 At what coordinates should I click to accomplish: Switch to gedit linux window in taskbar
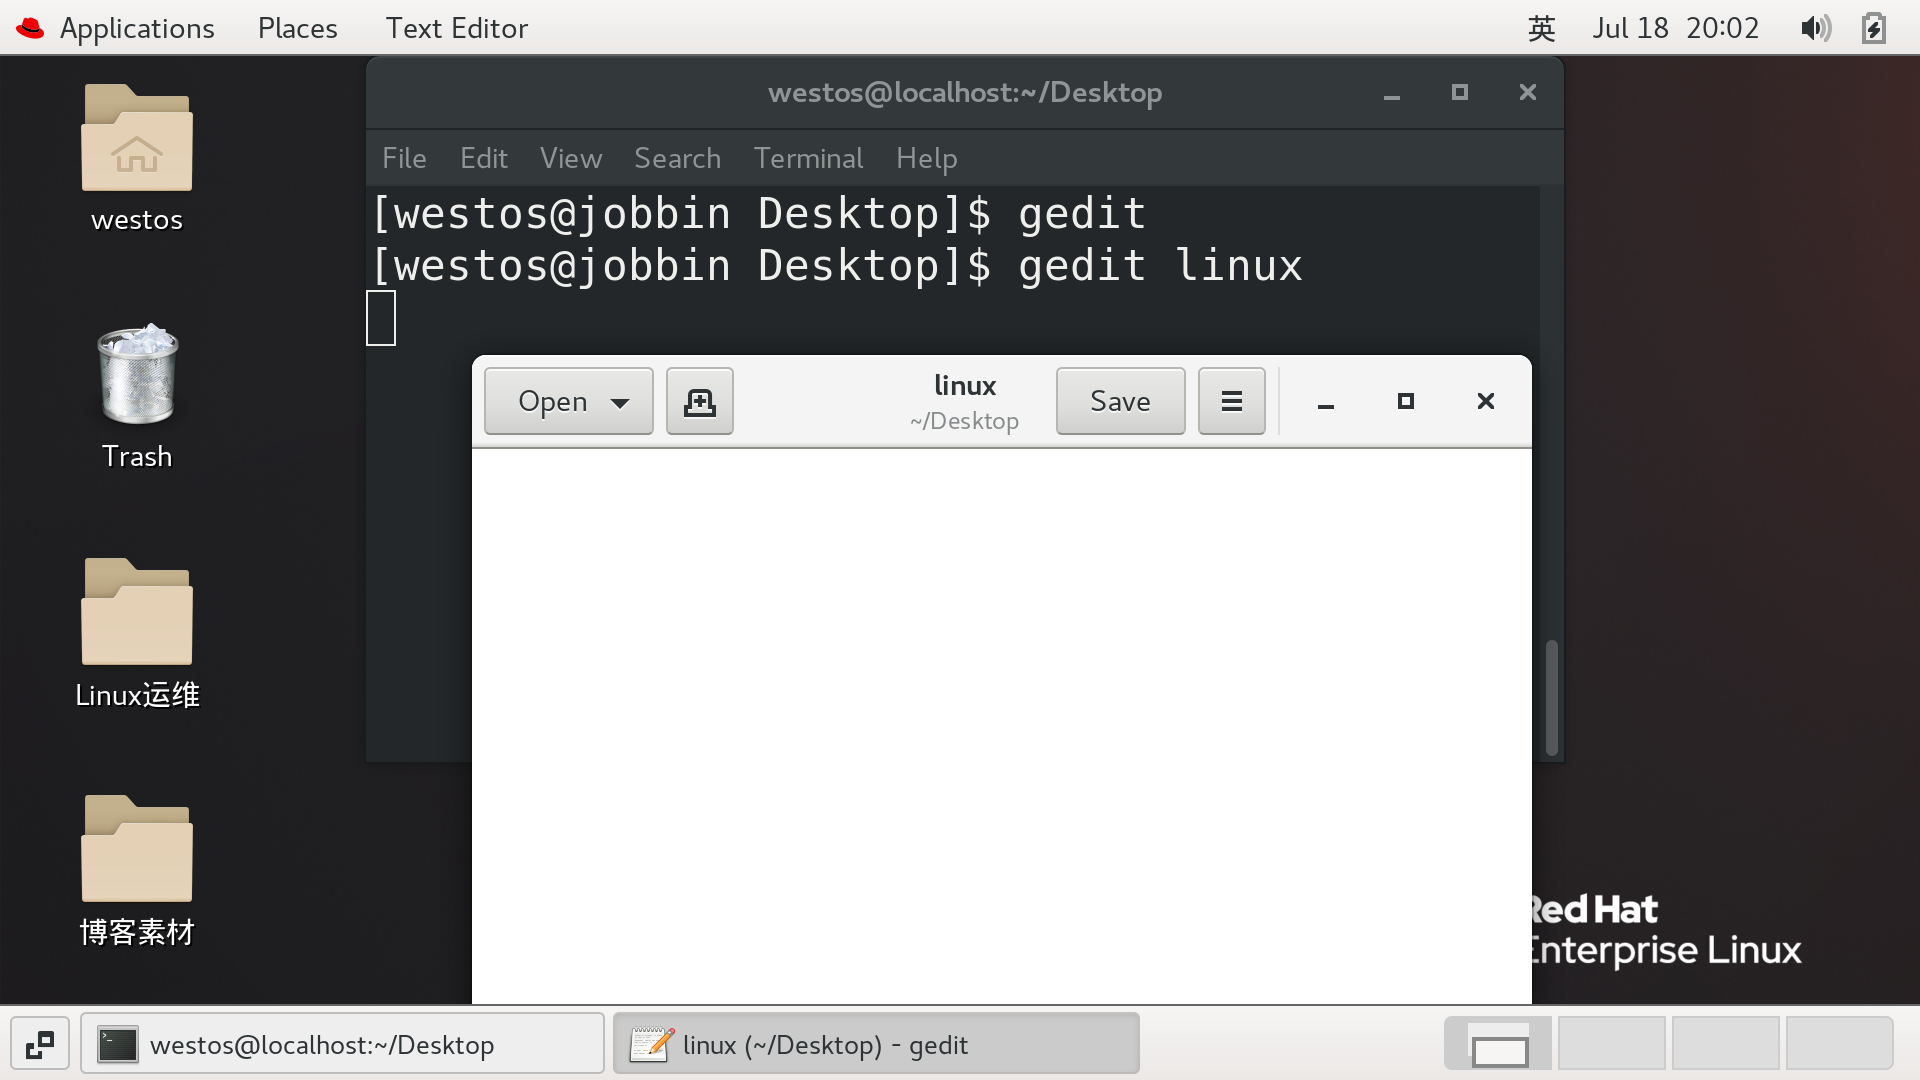pos(876,1045)
